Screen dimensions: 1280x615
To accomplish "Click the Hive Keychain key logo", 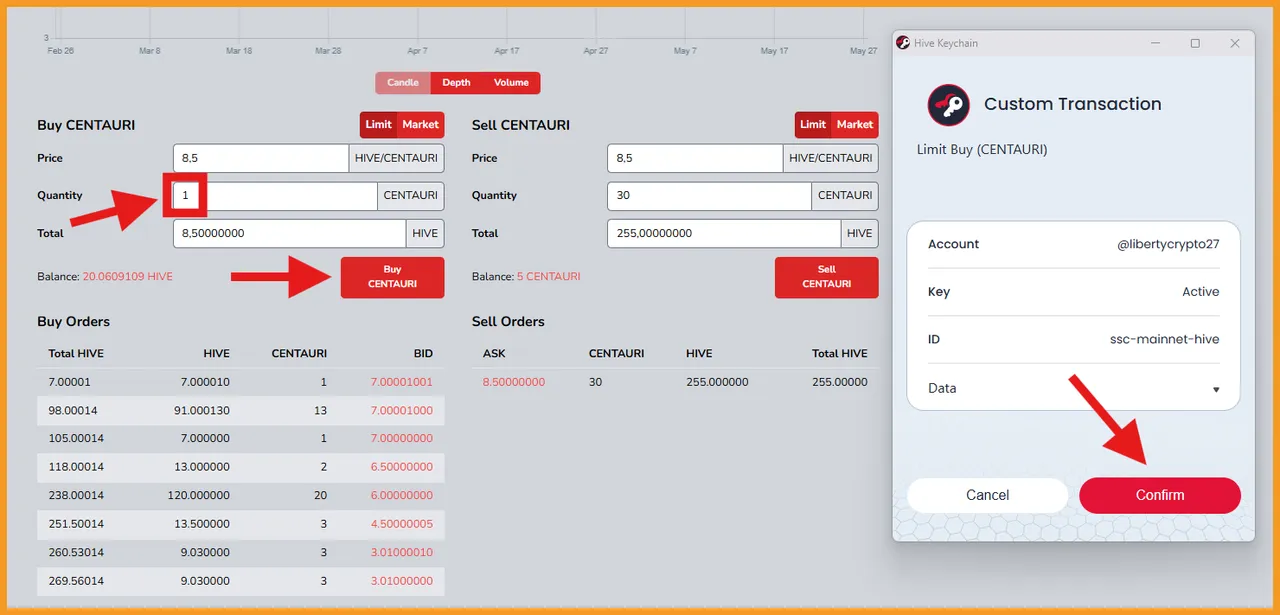I will [x=948, y=105].
